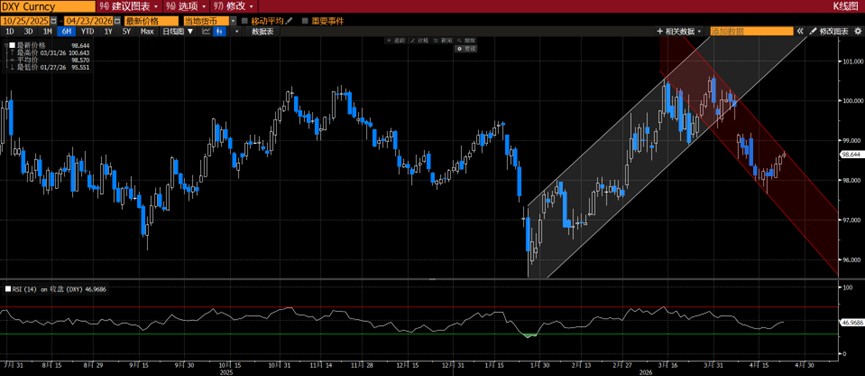
Task: Click the start date field 10/25/2025
Action: 25,20
